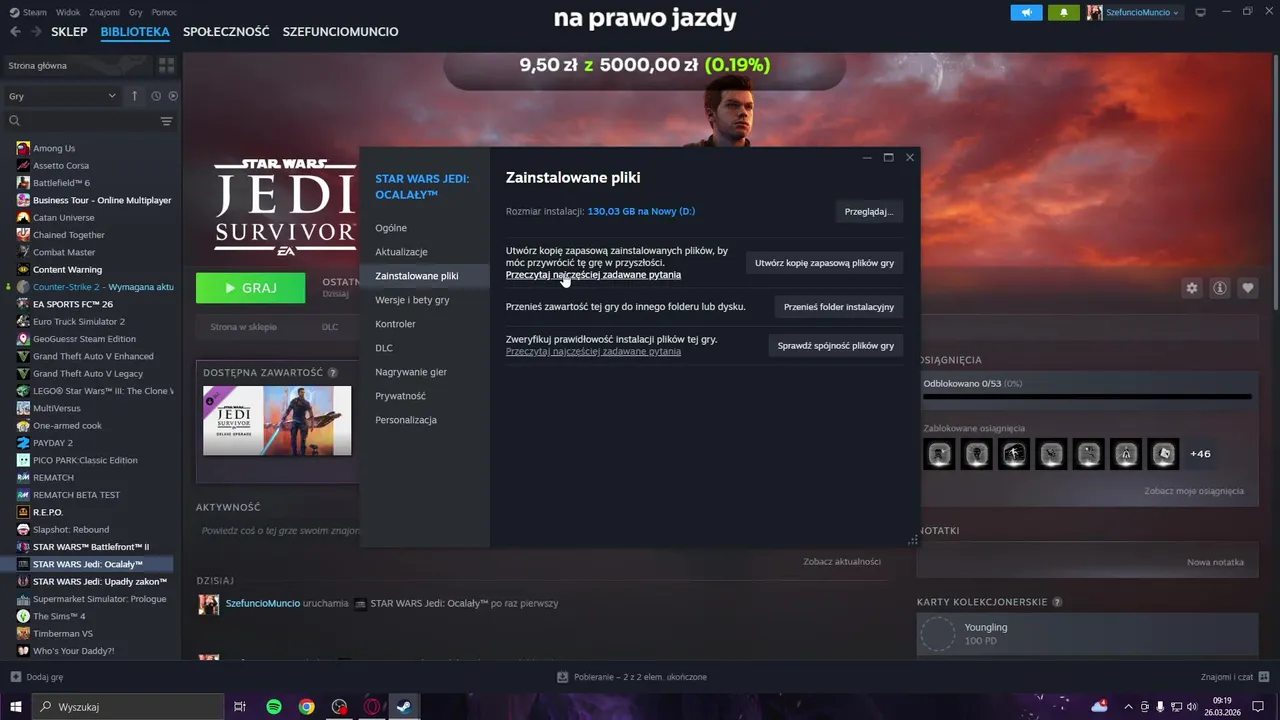Select Assetto Corsa game icon
Image resolution: width=1280 pixels, height=720 pixels.
pyautogui.click(x=23, y=165)
